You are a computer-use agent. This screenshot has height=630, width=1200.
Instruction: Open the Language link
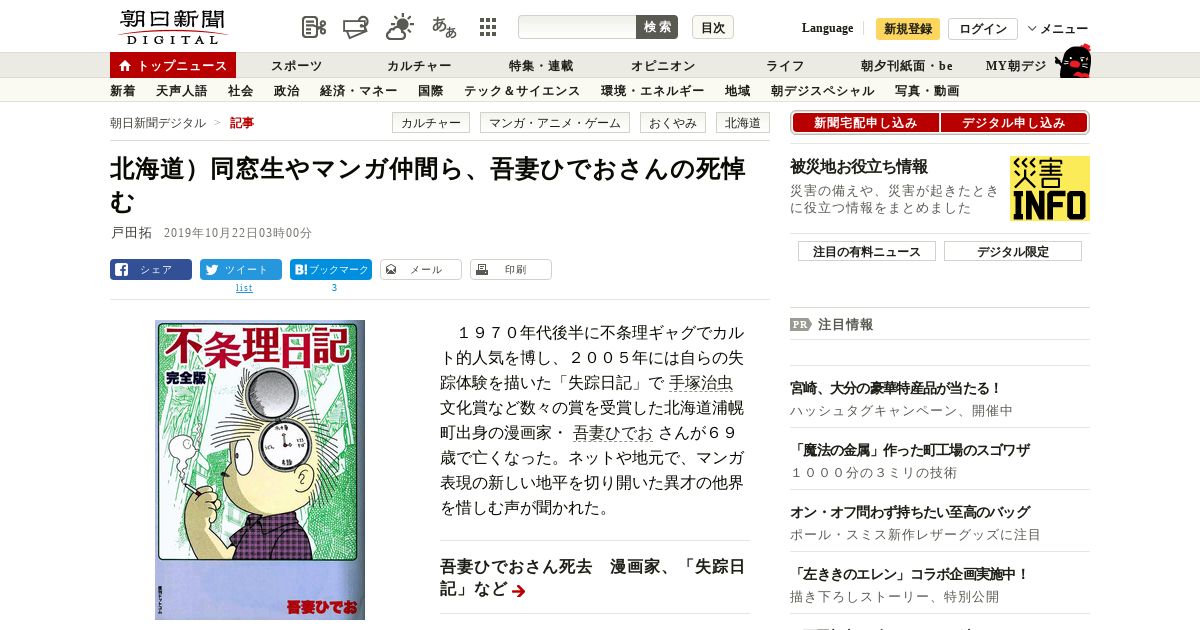click(x=828, y=28)
